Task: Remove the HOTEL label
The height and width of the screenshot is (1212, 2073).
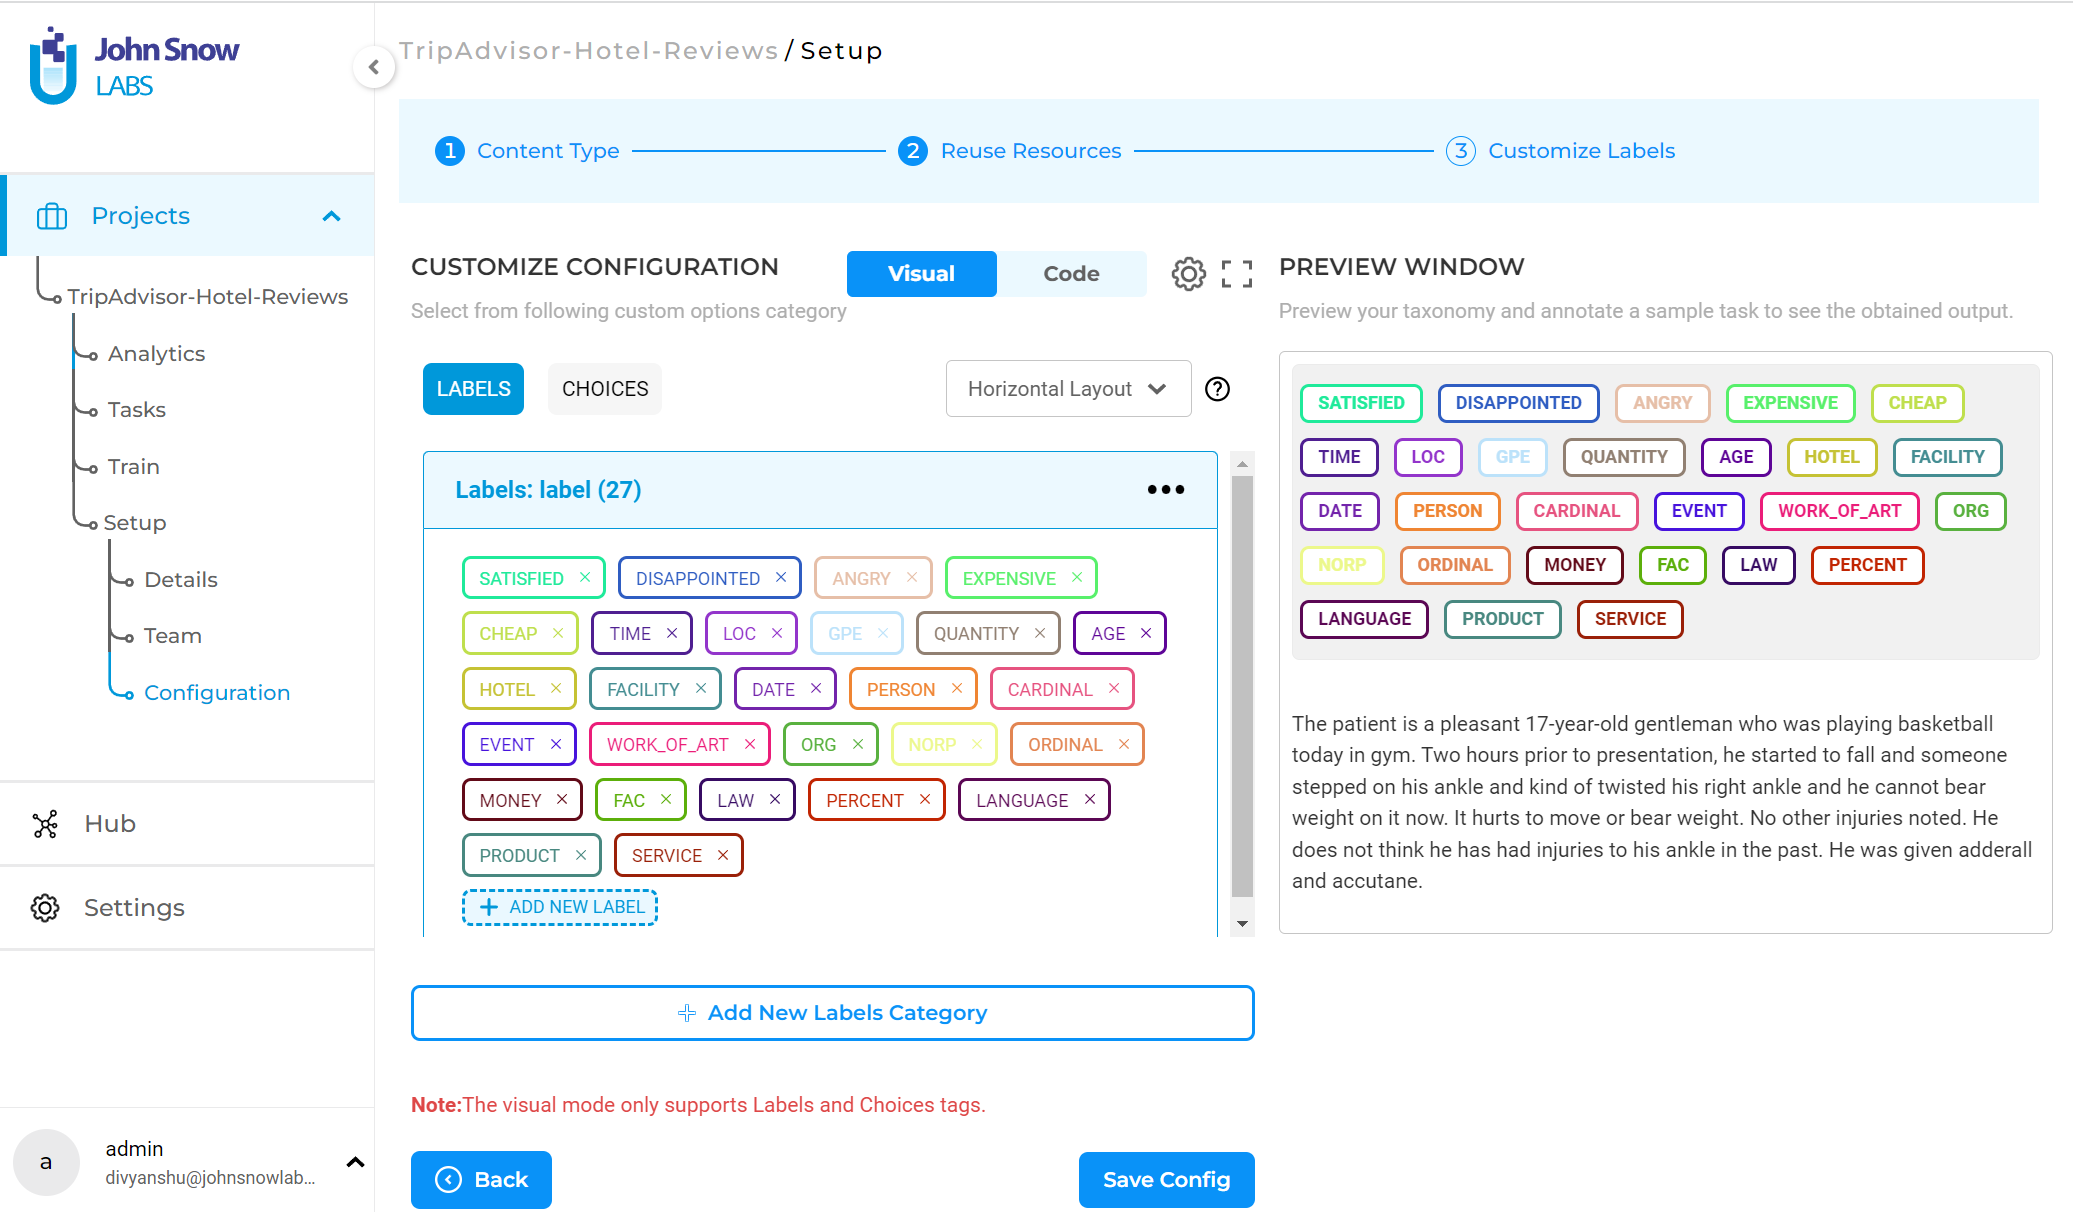Action: click(x=556, y=688)
